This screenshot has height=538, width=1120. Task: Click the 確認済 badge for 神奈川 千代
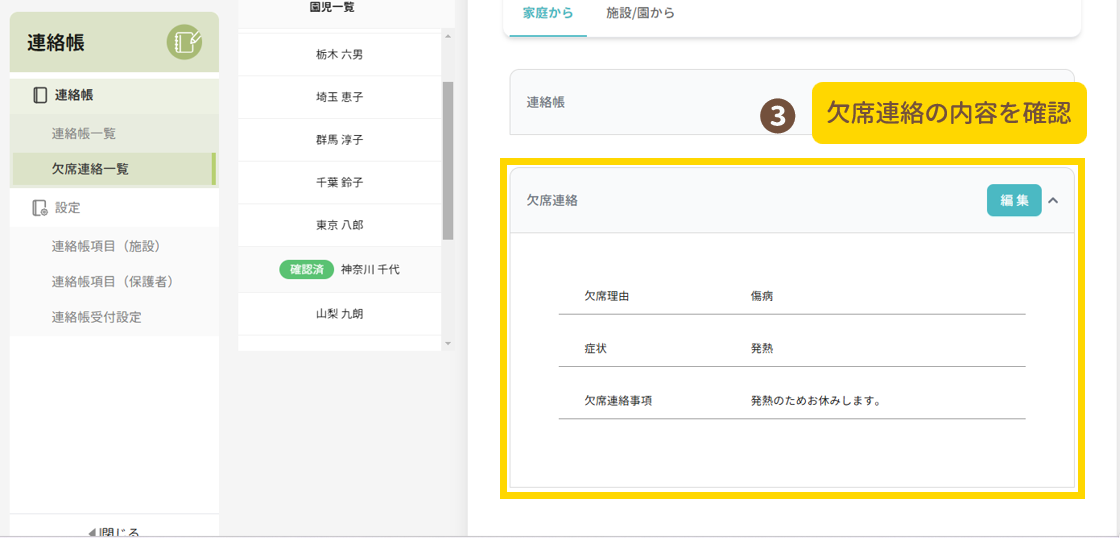tap(306, 269)
